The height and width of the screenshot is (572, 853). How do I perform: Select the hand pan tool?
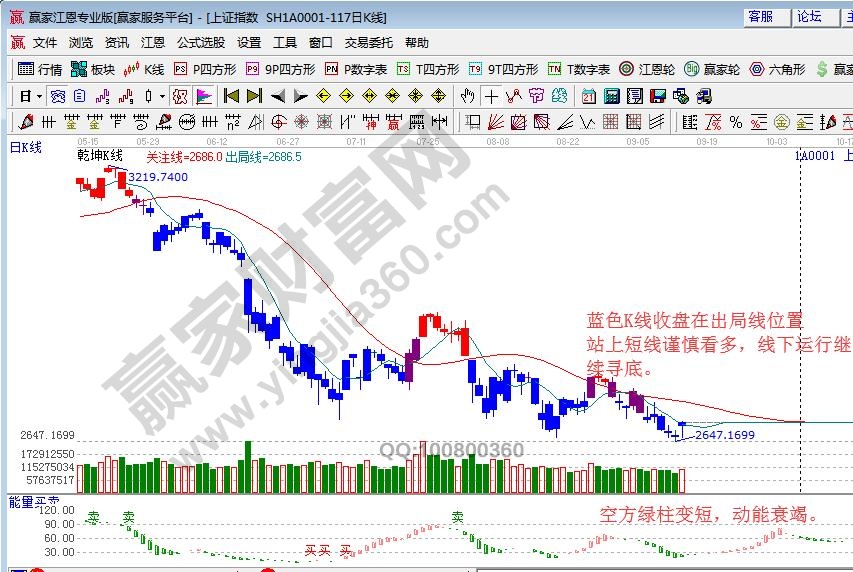[466, 96]
